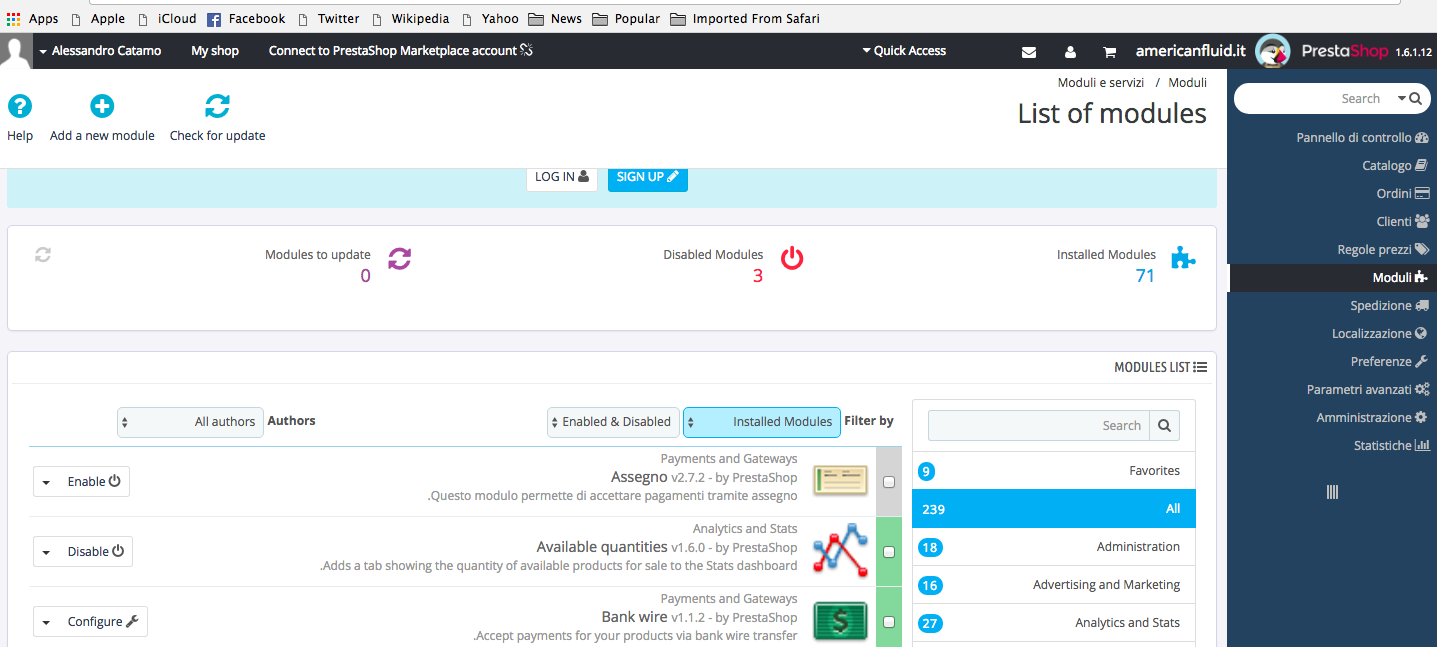This screenshot has width=1437, height=647.
Task: Open Moduli in sidebar
Action: point(1332,278)
